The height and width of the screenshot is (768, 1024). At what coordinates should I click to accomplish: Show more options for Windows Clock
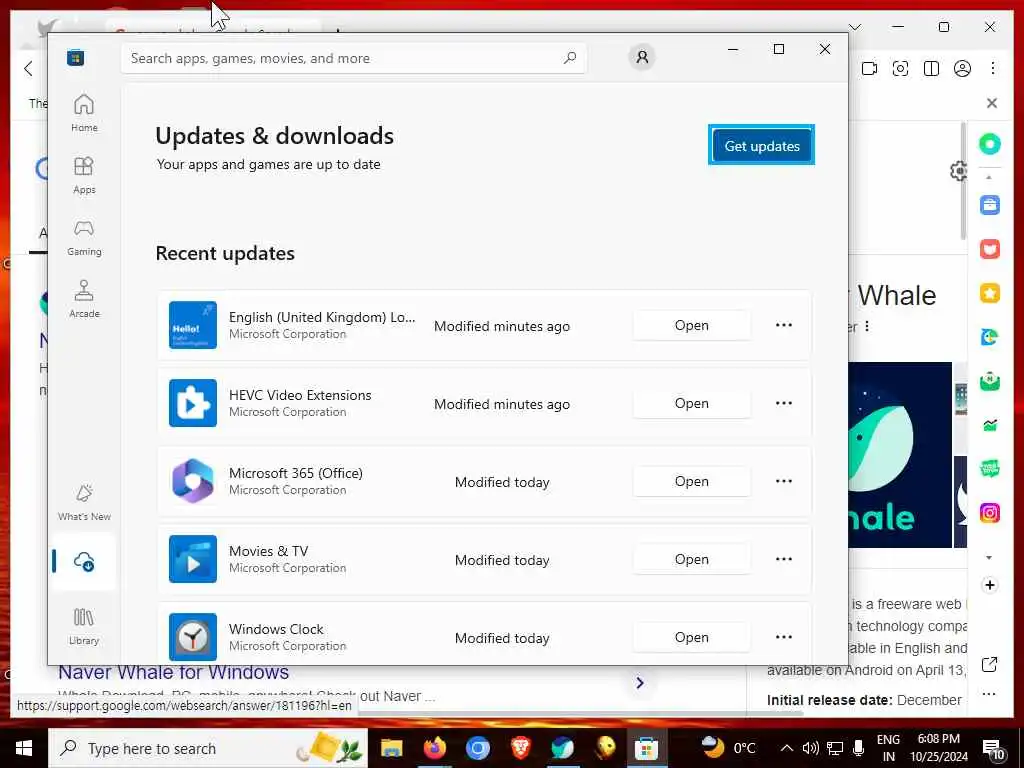(784, 637)
